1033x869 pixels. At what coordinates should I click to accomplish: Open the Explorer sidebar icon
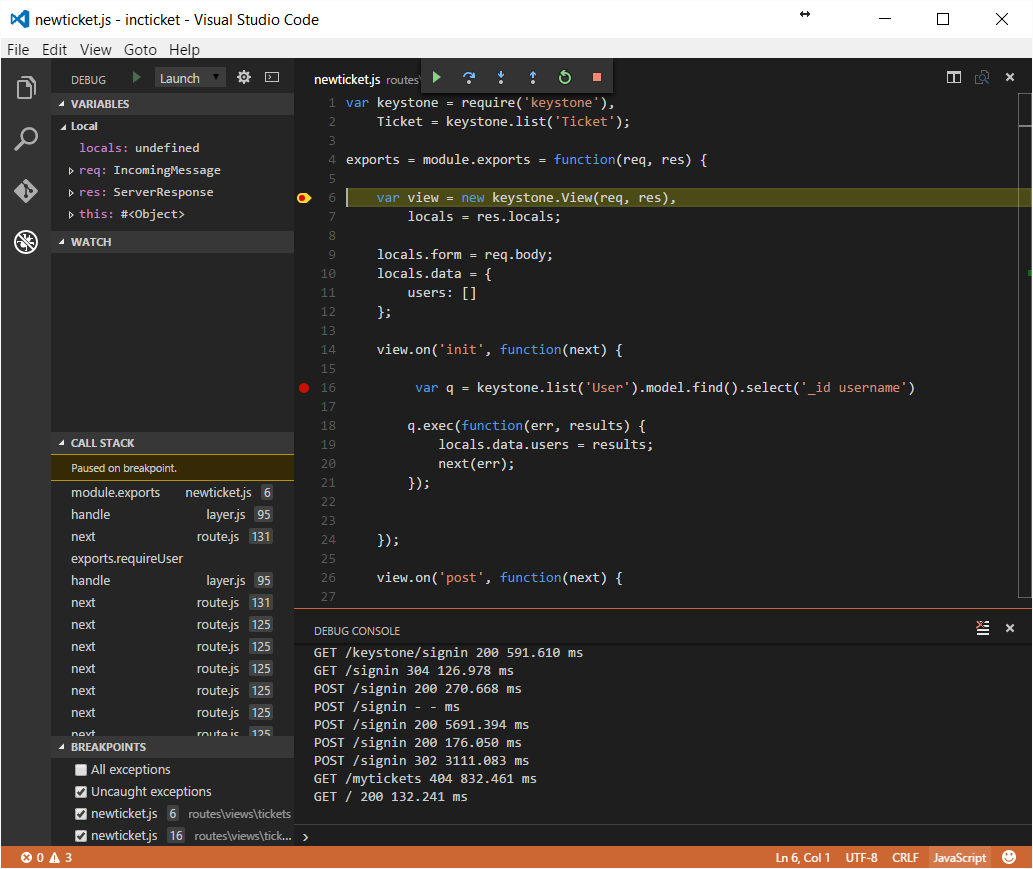pos(25,88)
